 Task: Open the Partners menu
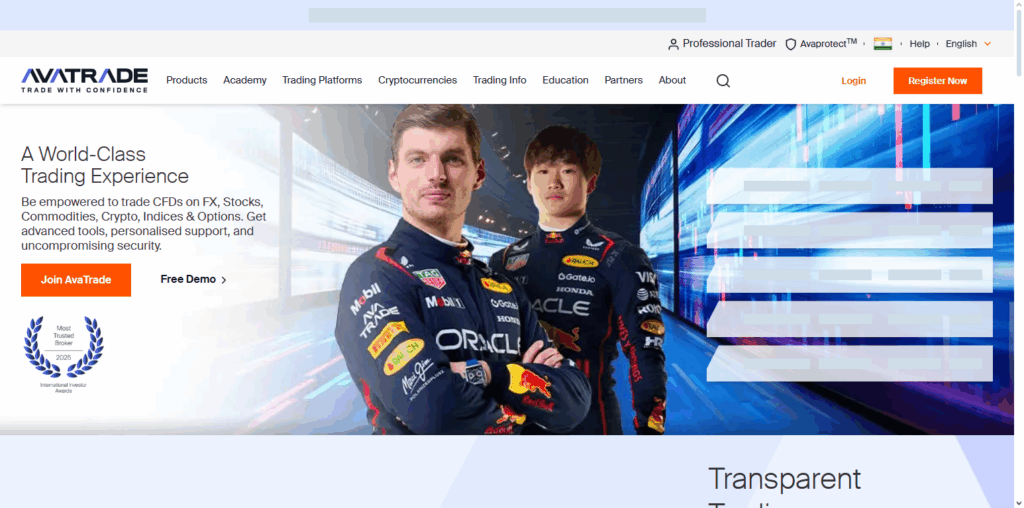[x=623, y=80]
